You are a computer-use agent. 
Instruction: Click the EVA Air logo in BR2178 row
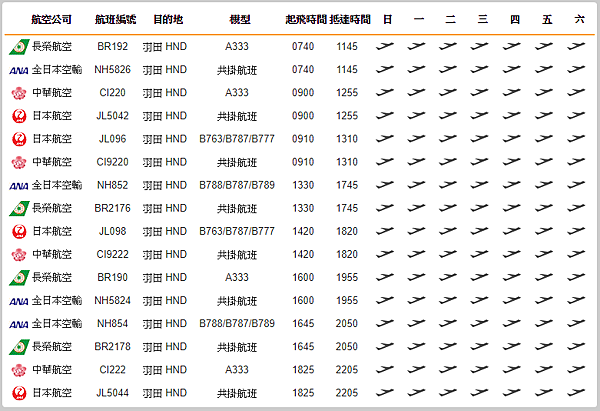pos(19,347)
